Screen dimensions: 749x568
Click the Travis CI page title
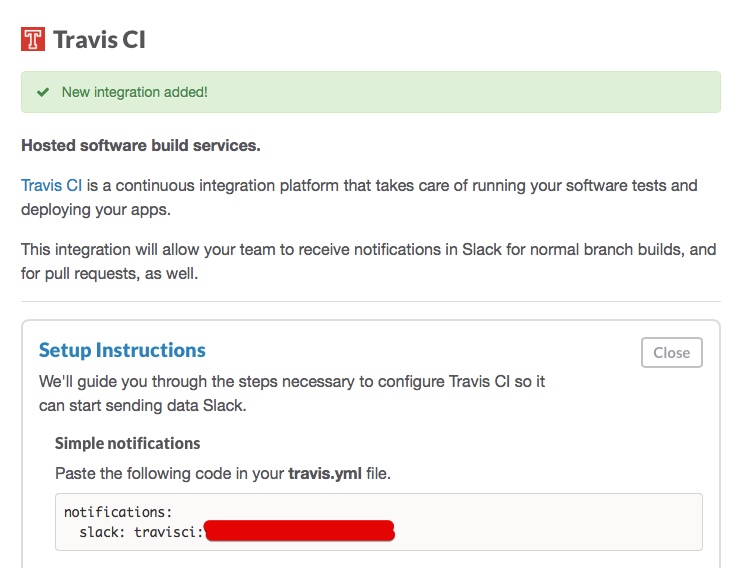pyautogui.click(x=99, y=39)
